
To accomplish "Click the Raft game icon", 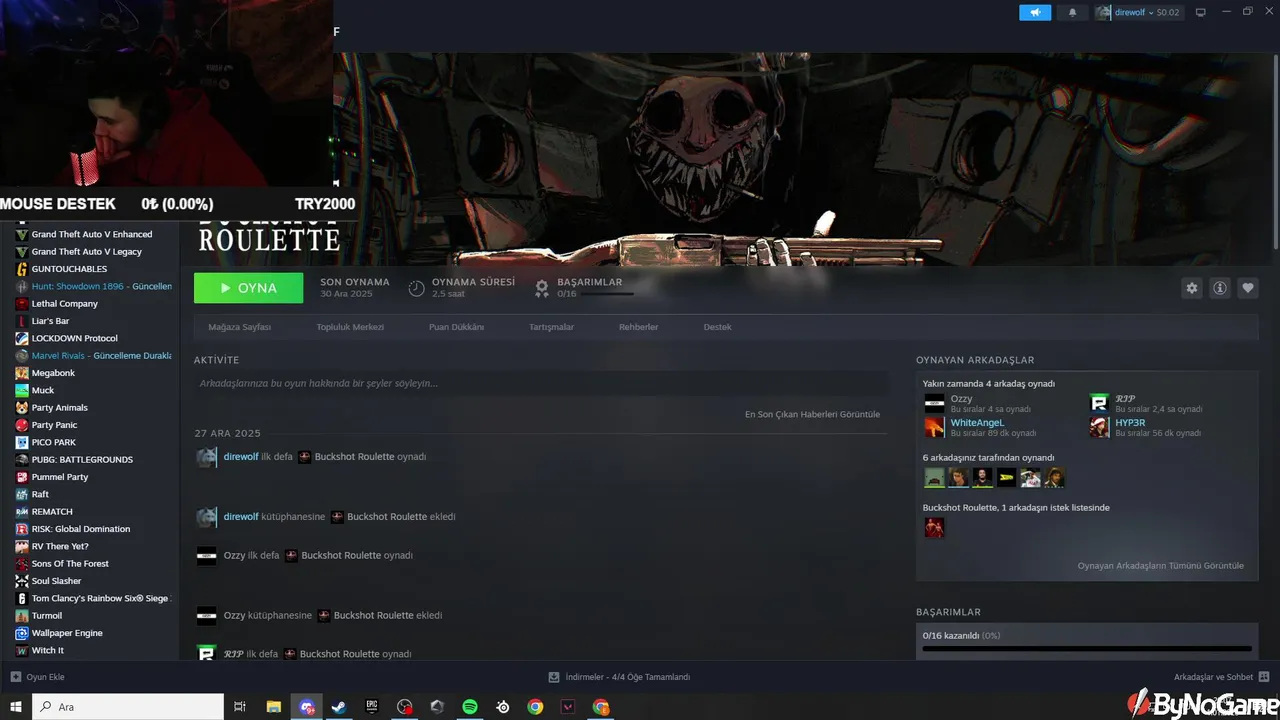I will click(22, 494).
